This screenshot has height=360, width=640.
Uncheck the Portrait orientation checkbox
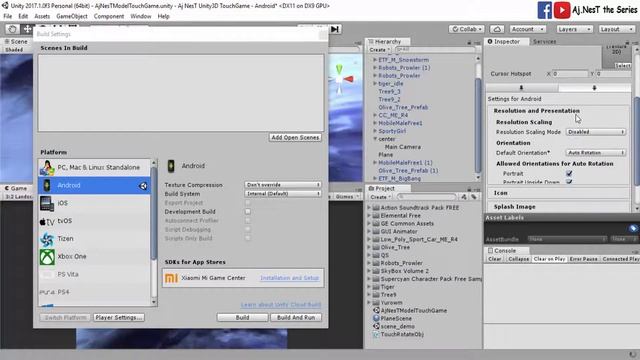click(x=569, y=173)
